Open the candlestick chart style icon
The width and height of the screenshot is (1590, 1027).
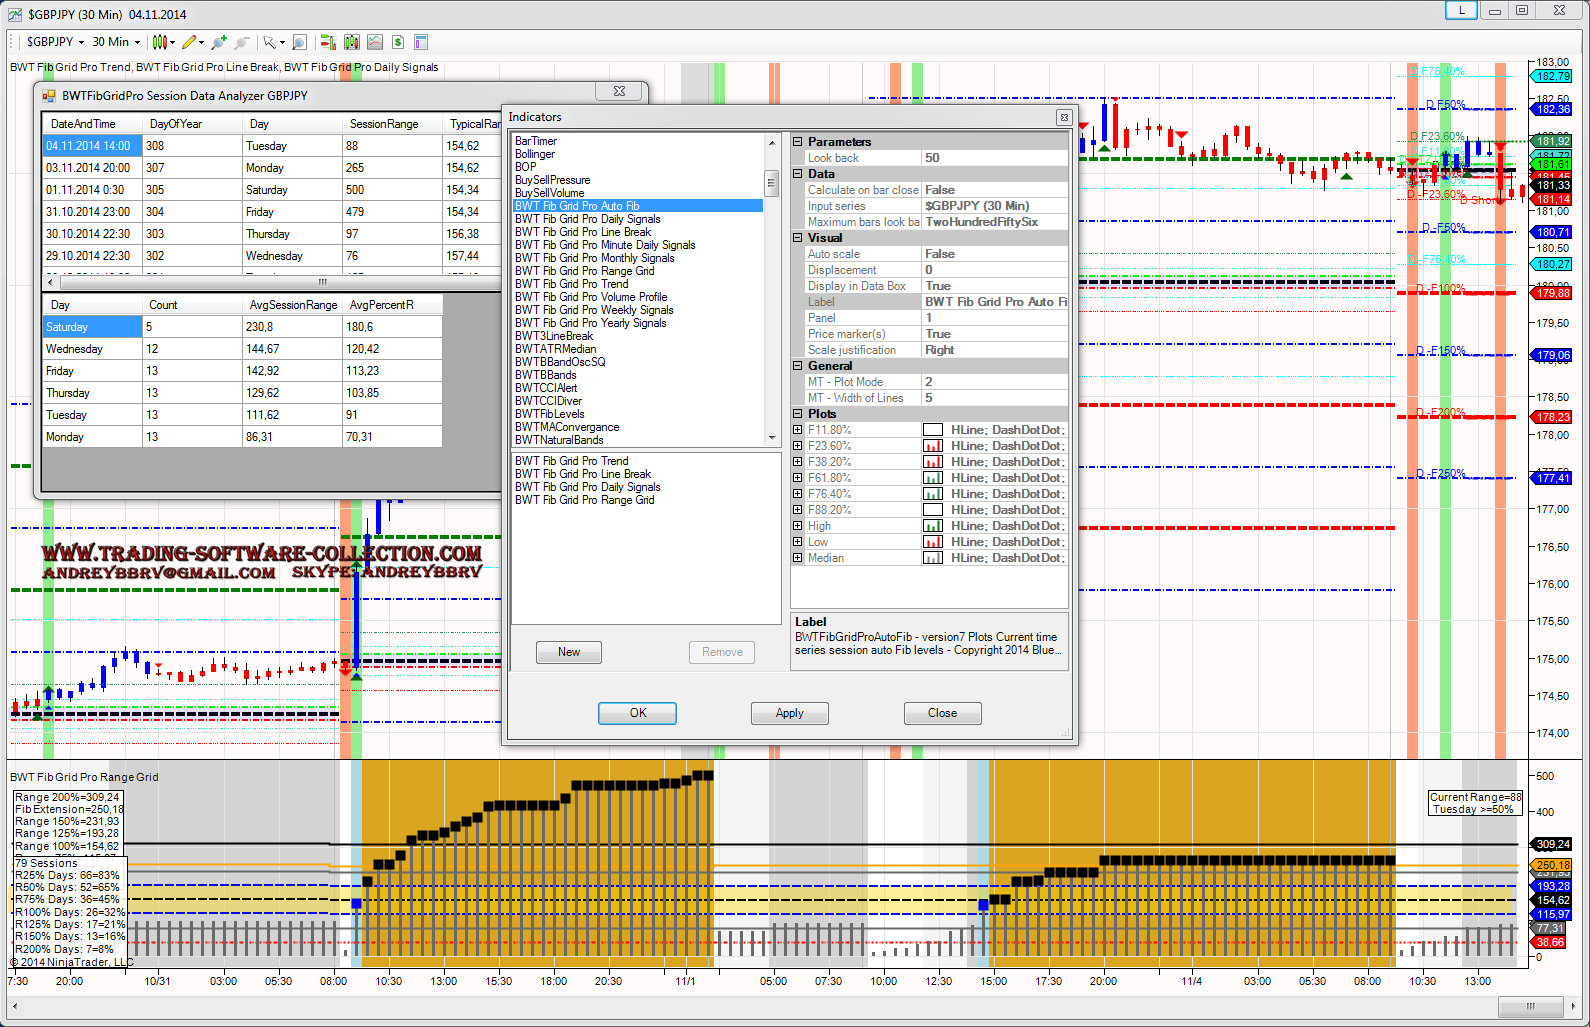click(159, 42)
